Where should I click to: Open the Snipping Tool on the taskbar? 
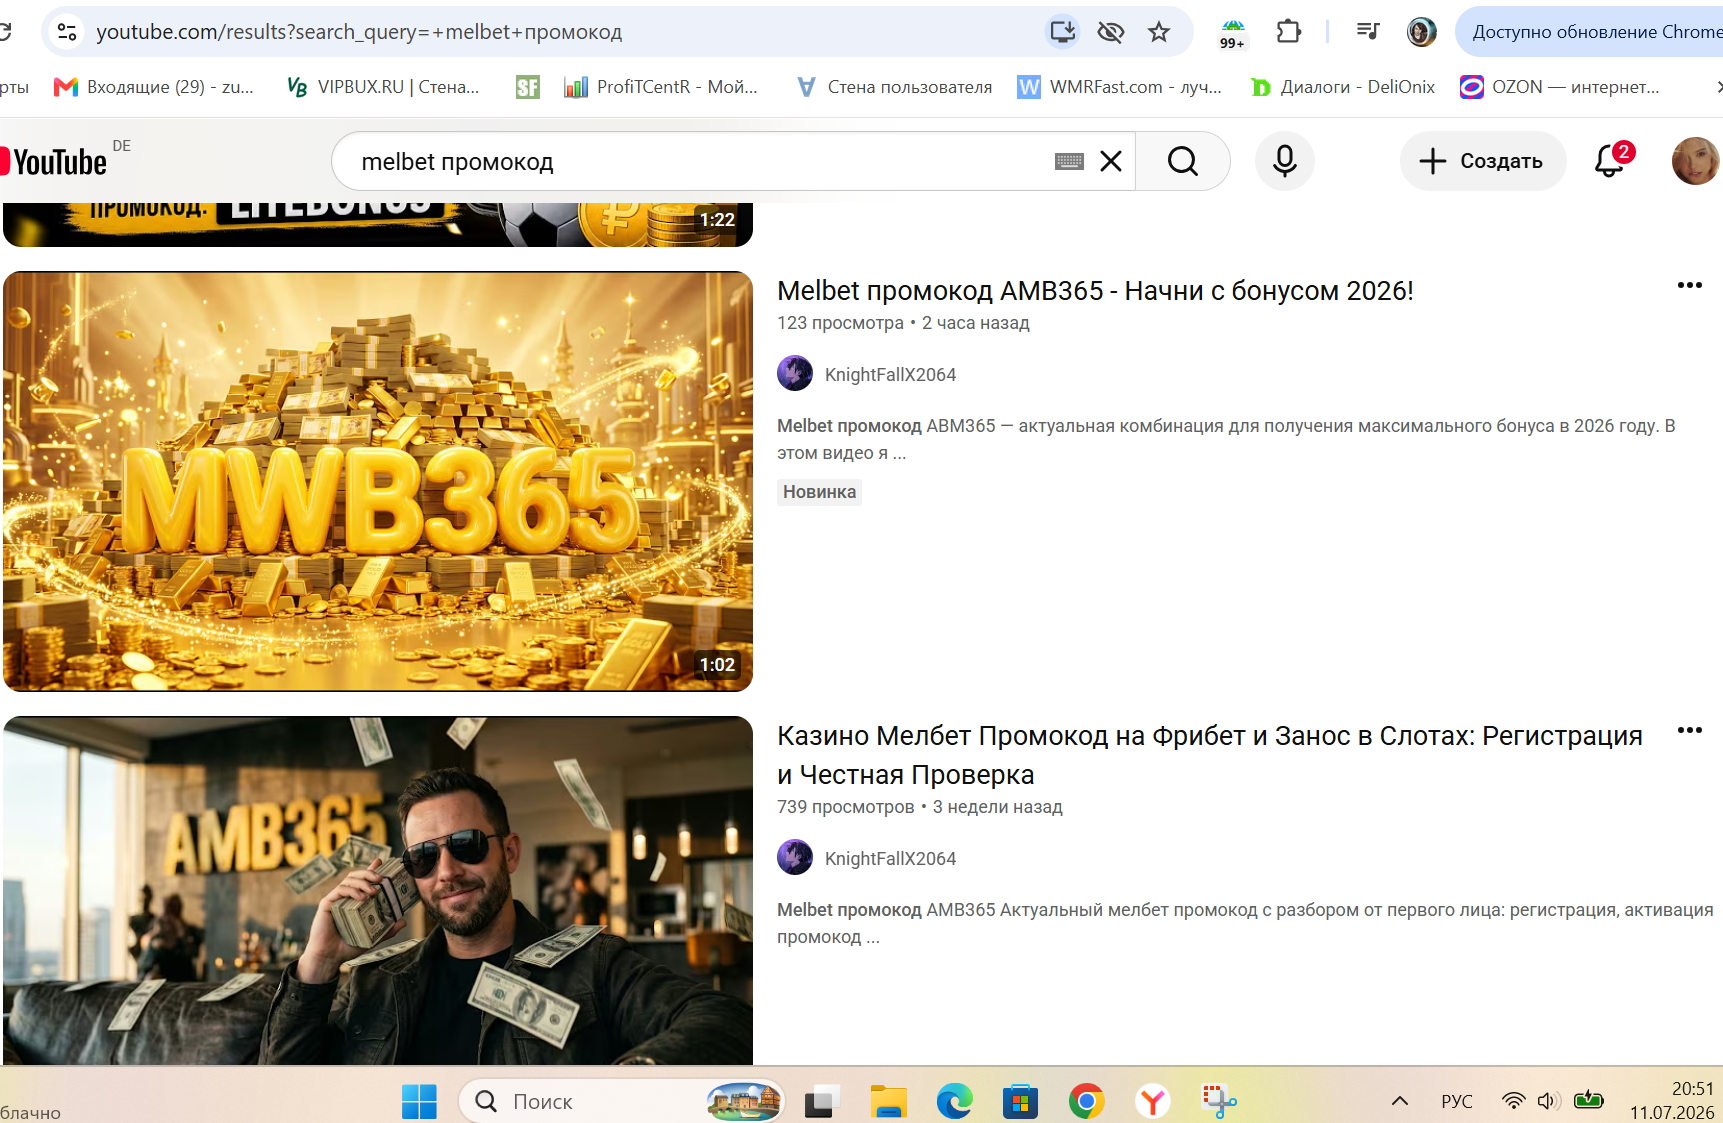pyautogui.click(x=1219, y=1101)
